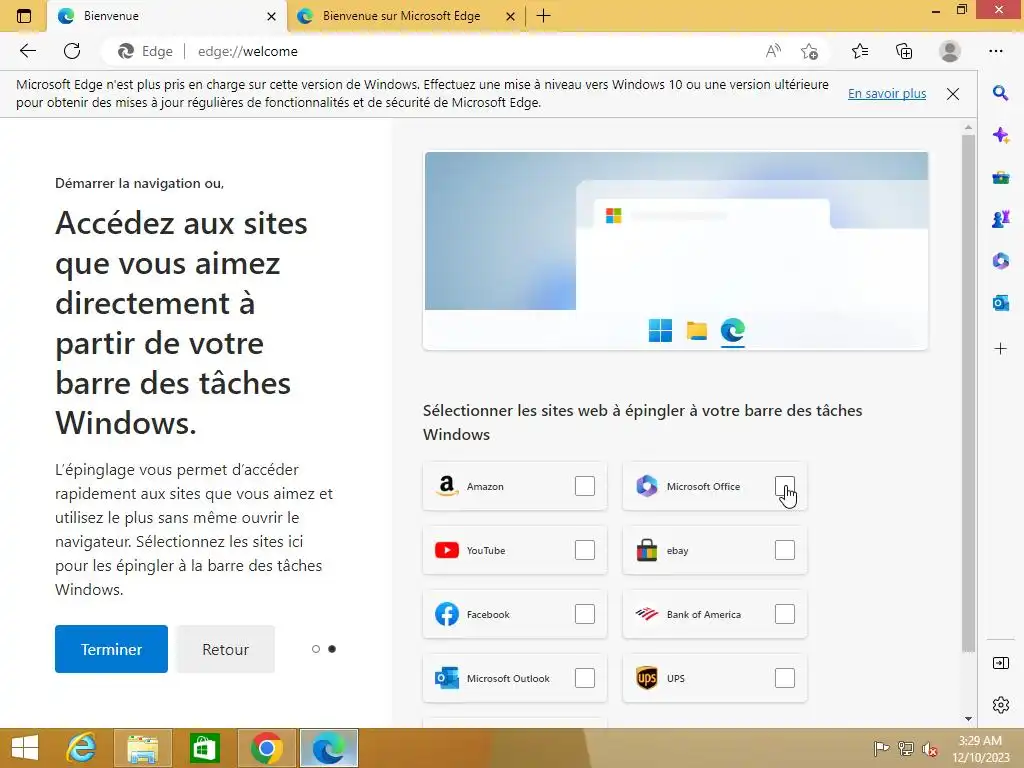The image size is (1024, 768).
Task: Open sidebar settings gear icon
Action: tap(1000, 705)
